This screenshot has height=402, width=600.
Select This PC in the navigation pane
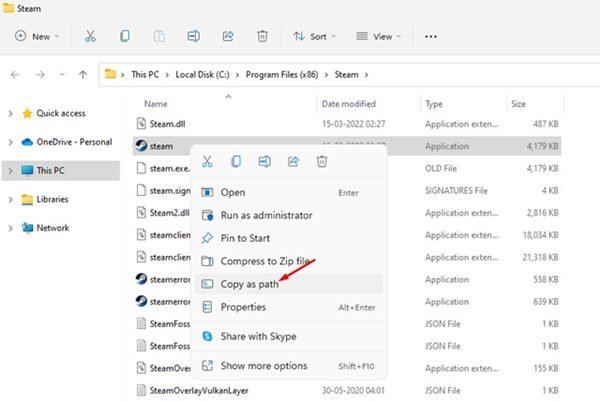53,170
